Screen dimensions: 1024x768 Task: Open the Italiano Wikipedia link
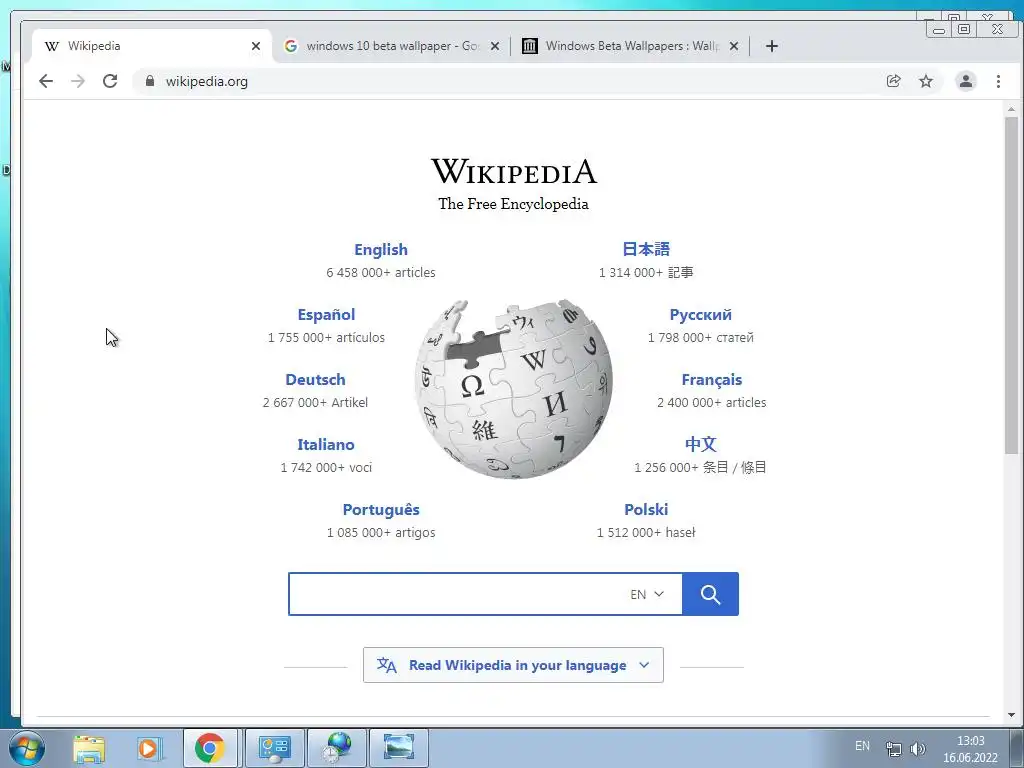click(326, 445)
